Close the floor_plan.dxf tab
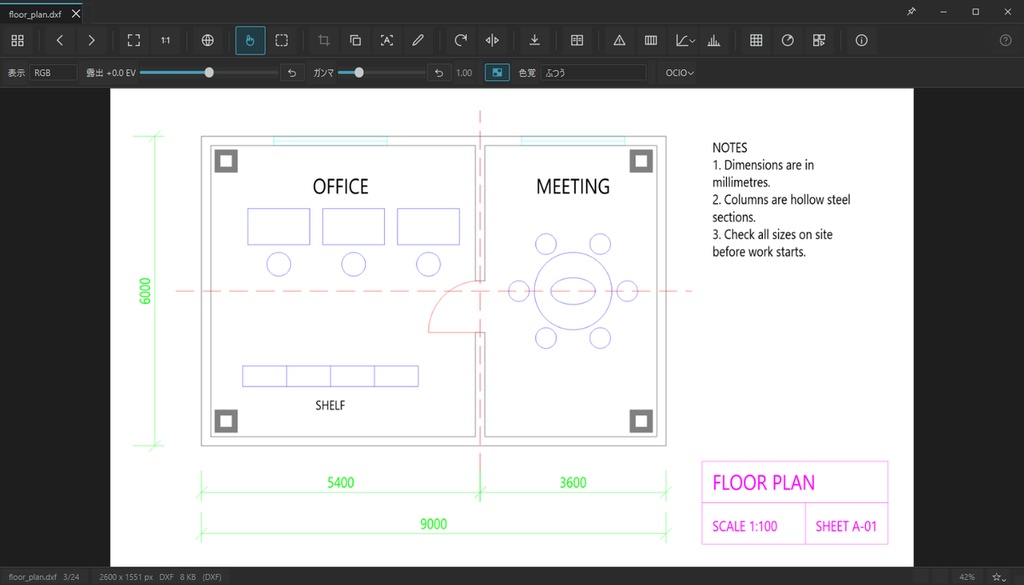Screen dimensions: 1024x585 (76, 14)
